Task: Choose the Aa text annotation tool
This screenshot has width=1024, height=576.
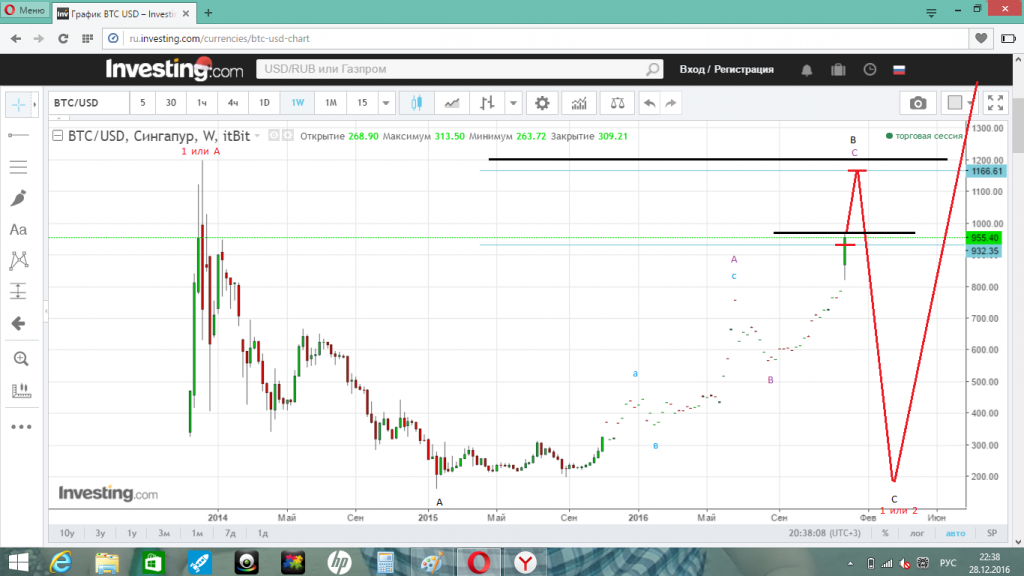Action: tap(18, 230)
